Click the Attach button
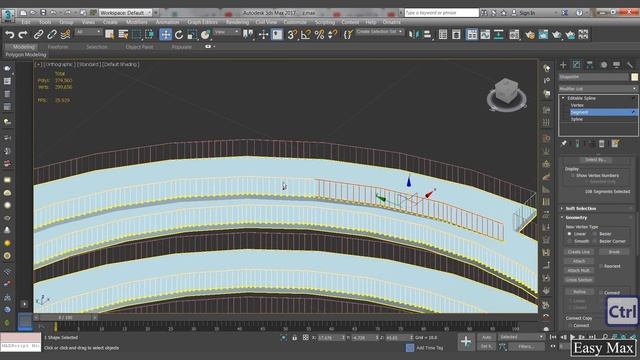The width and height of the screenshot is (640, 360). [578, 261]
